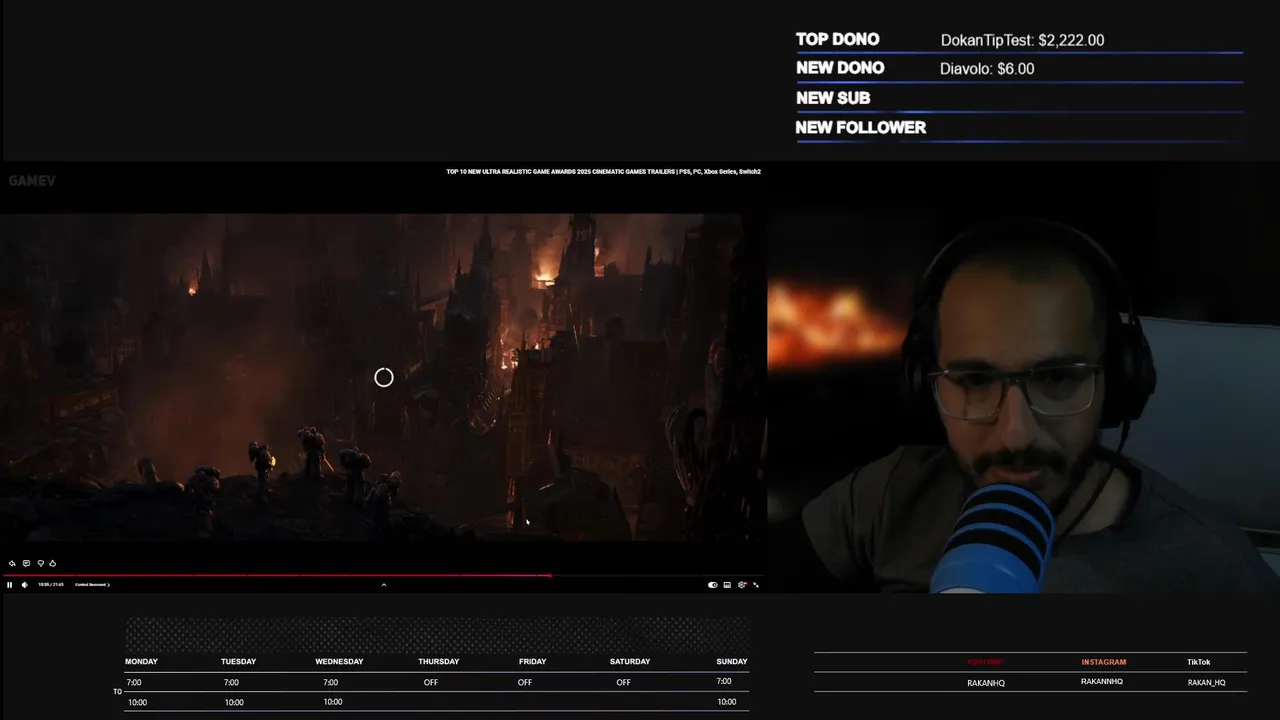Click the video title text at top
Image resolution: width=1280 pixels, height=720 pixels.
coord(604,172)
